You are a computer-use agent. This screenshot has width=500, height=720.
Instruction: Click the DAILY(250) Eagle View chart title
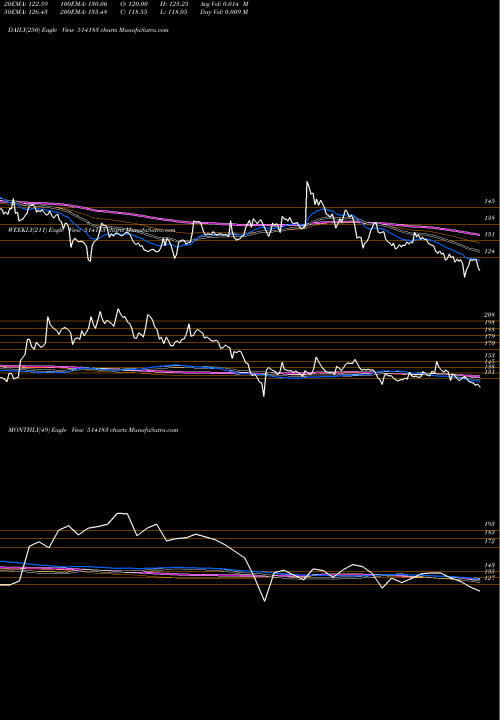[x=88, y=30]
